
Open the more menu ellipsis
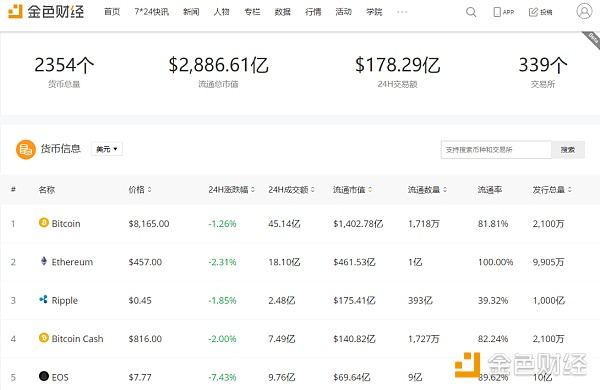pyautogui.click(x=402, y=12)
